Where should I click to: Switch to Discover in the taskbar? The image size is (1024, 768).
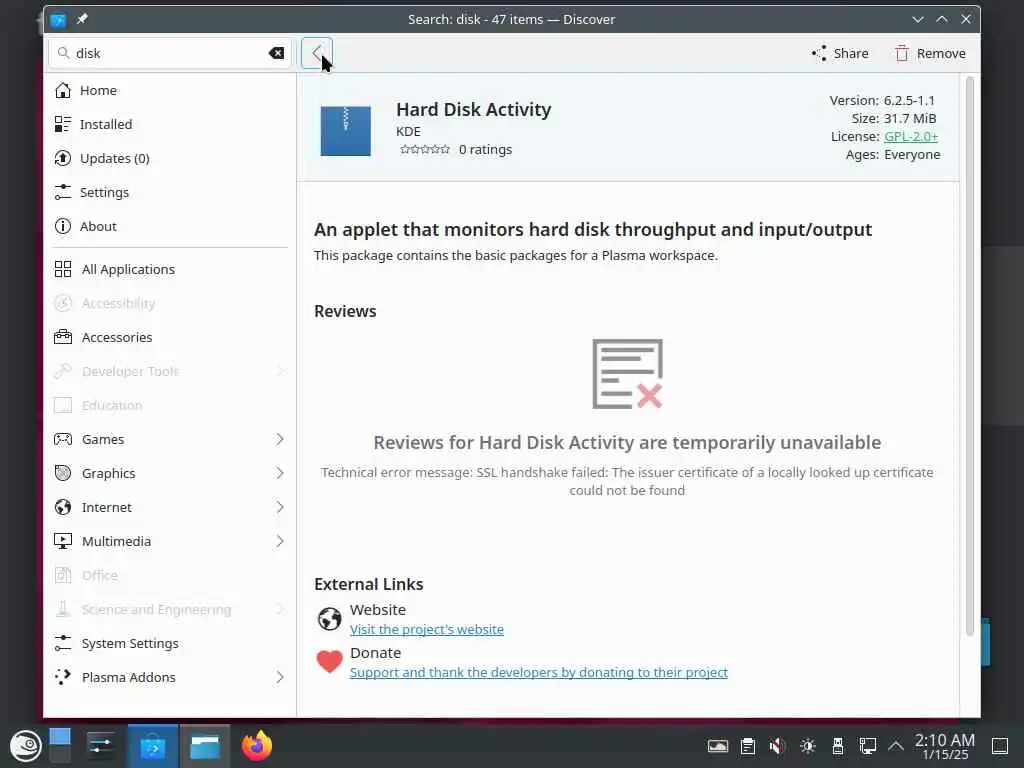point(153,746)
